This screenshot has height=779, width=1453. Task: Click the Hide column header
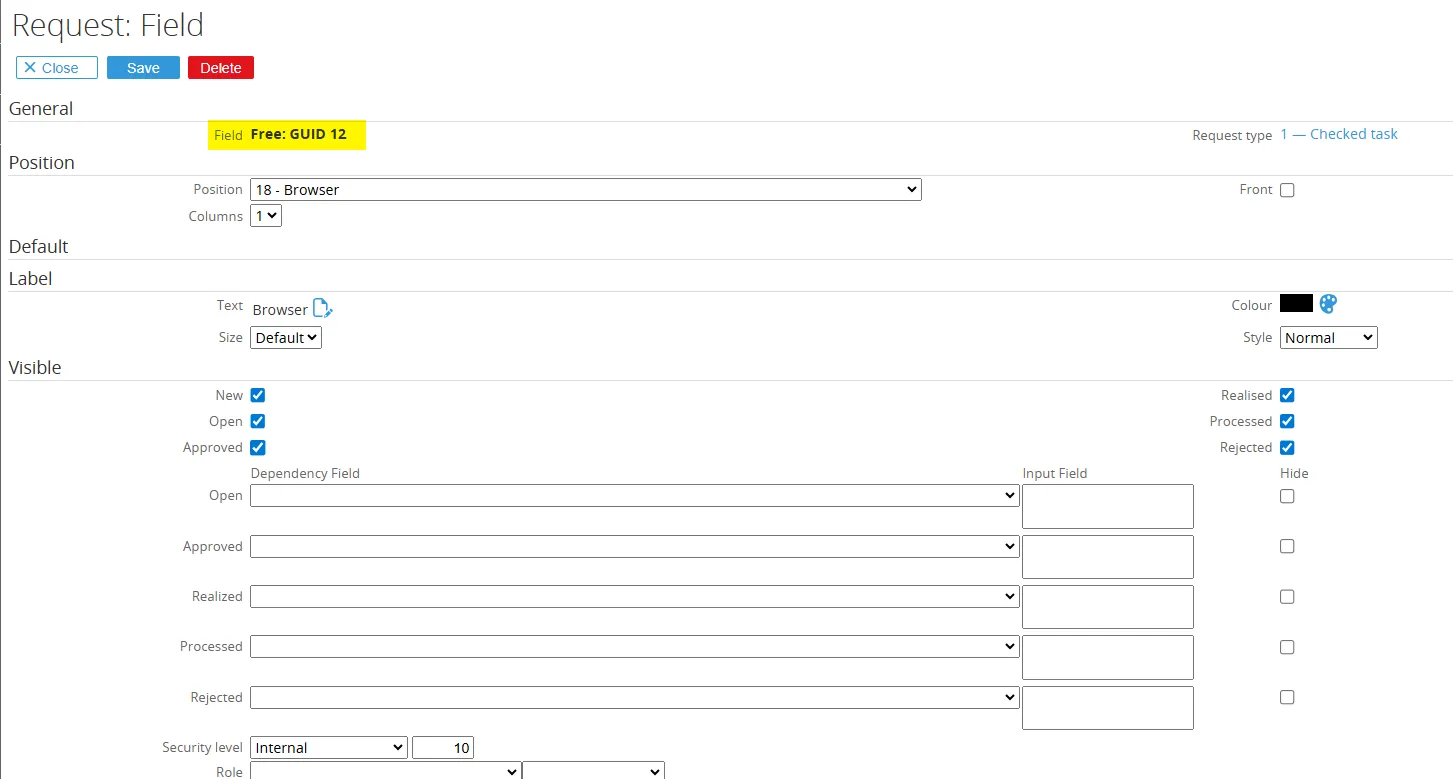[1294, 473]
